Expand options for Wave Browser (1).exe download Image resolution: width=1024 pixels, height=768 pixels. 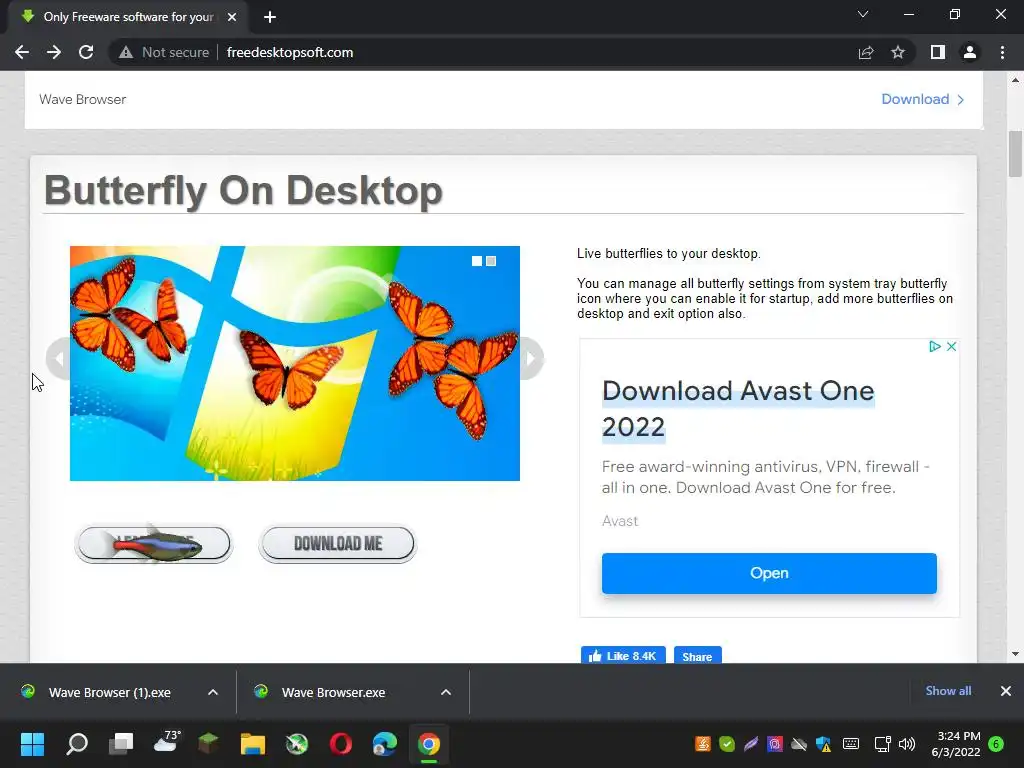213,692
